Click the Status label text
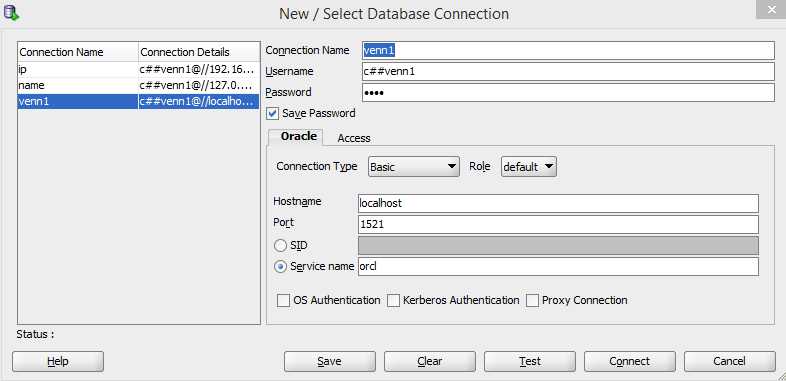 click(x=35, y=334)
